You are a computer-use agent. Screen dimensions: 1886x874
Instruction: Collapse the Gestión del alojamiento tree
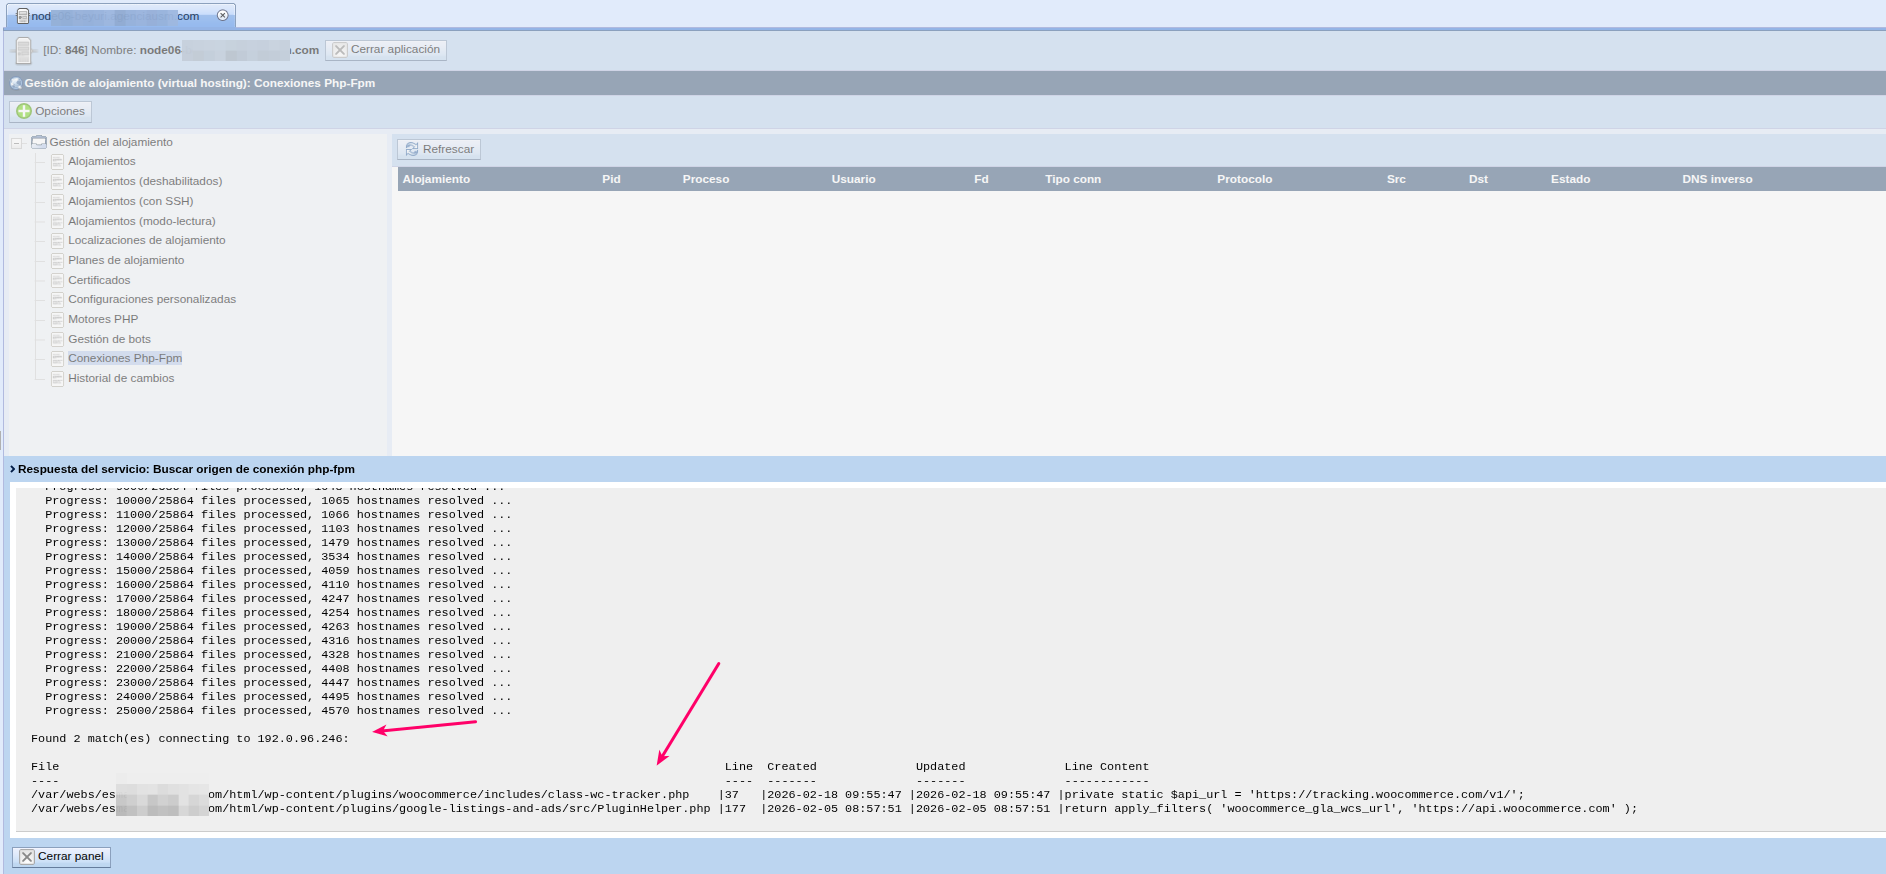(17, 143)
